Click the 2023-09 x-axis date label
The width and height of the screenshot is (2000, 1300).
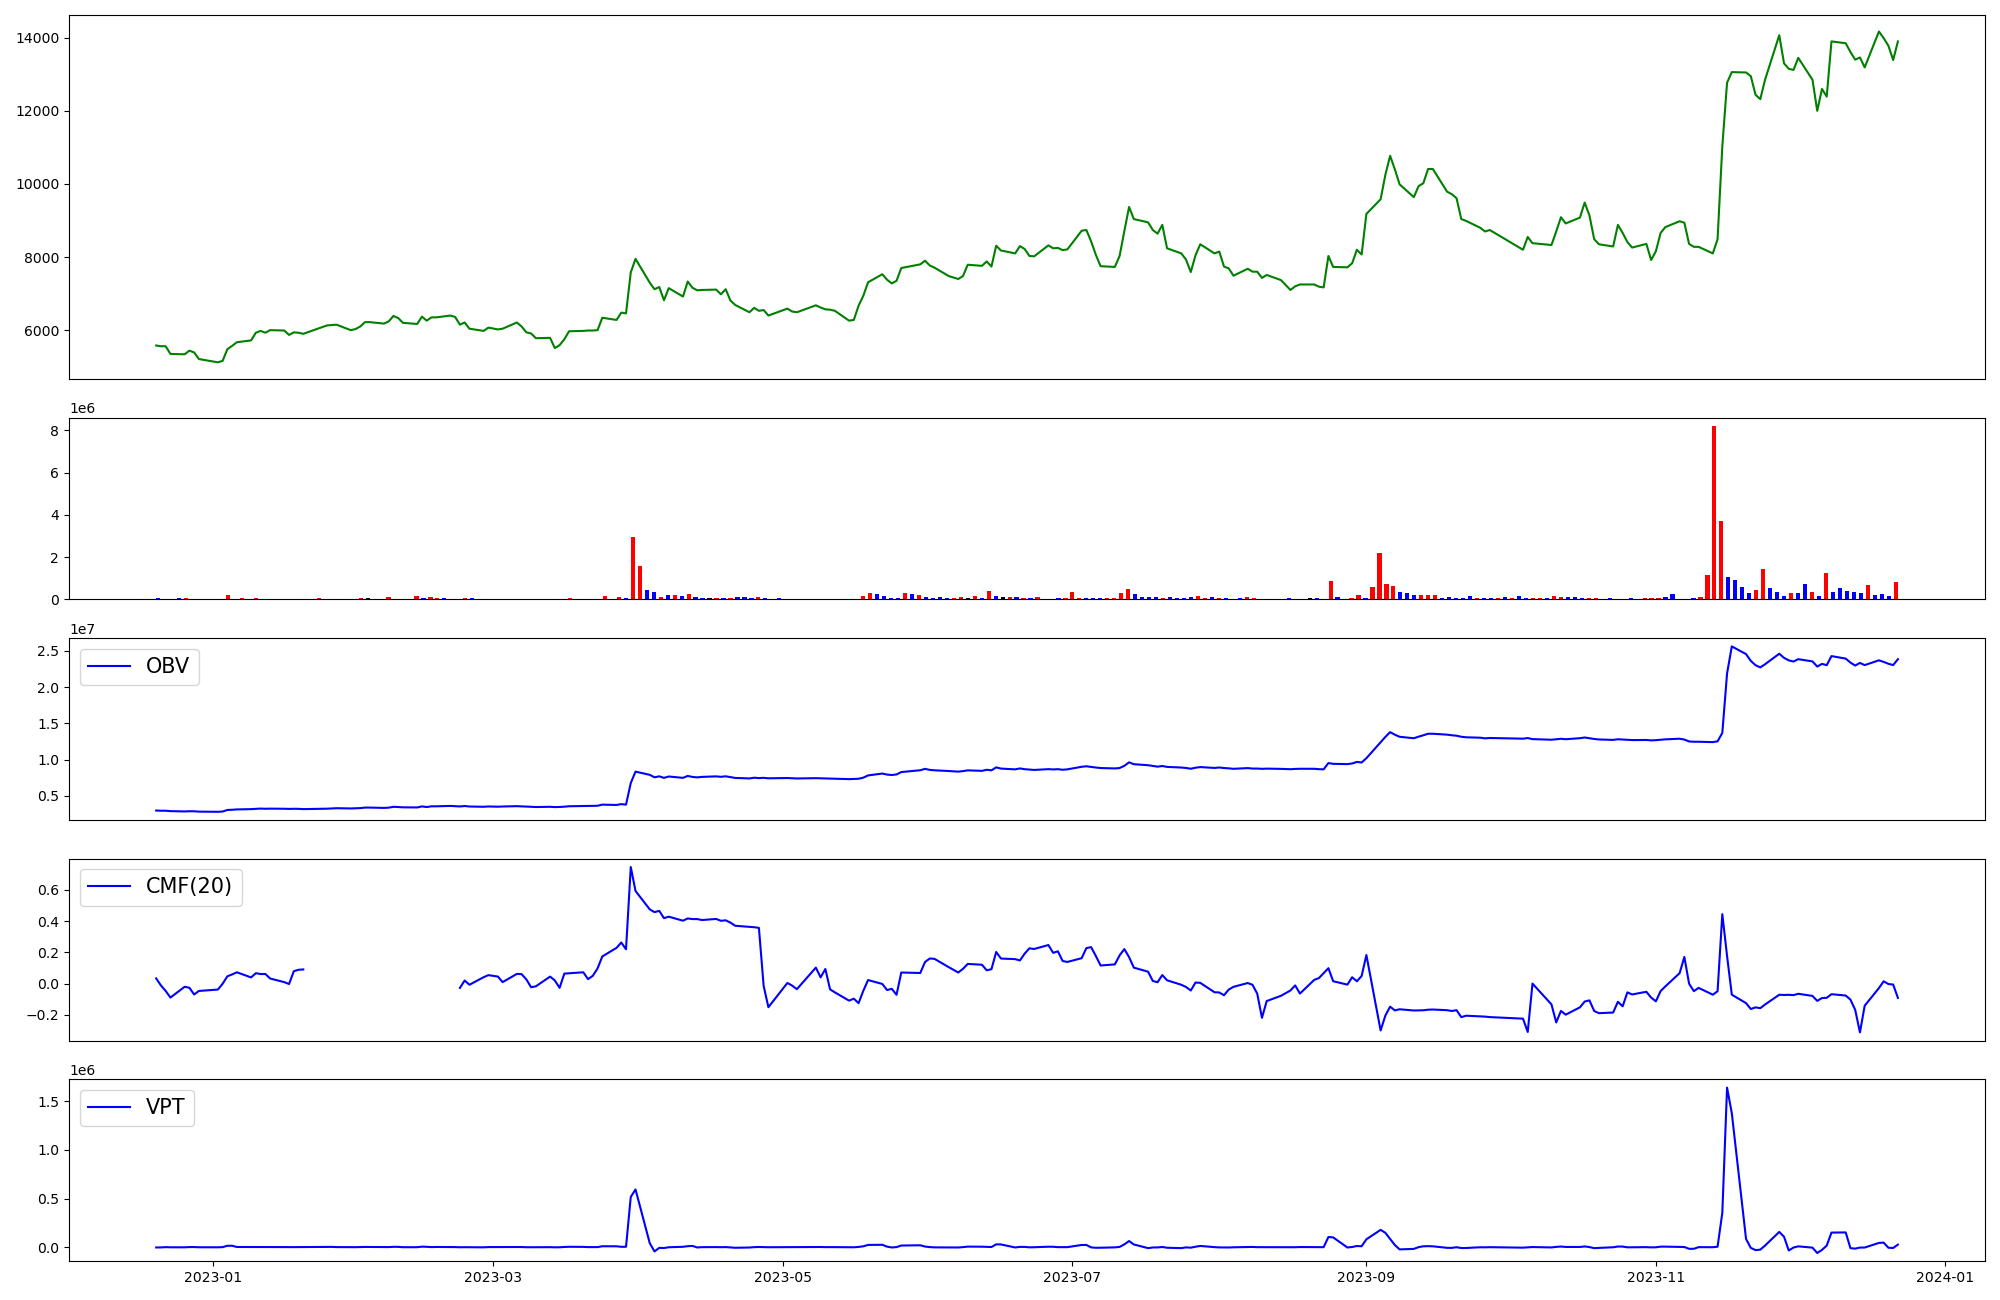point(1366,1277)
